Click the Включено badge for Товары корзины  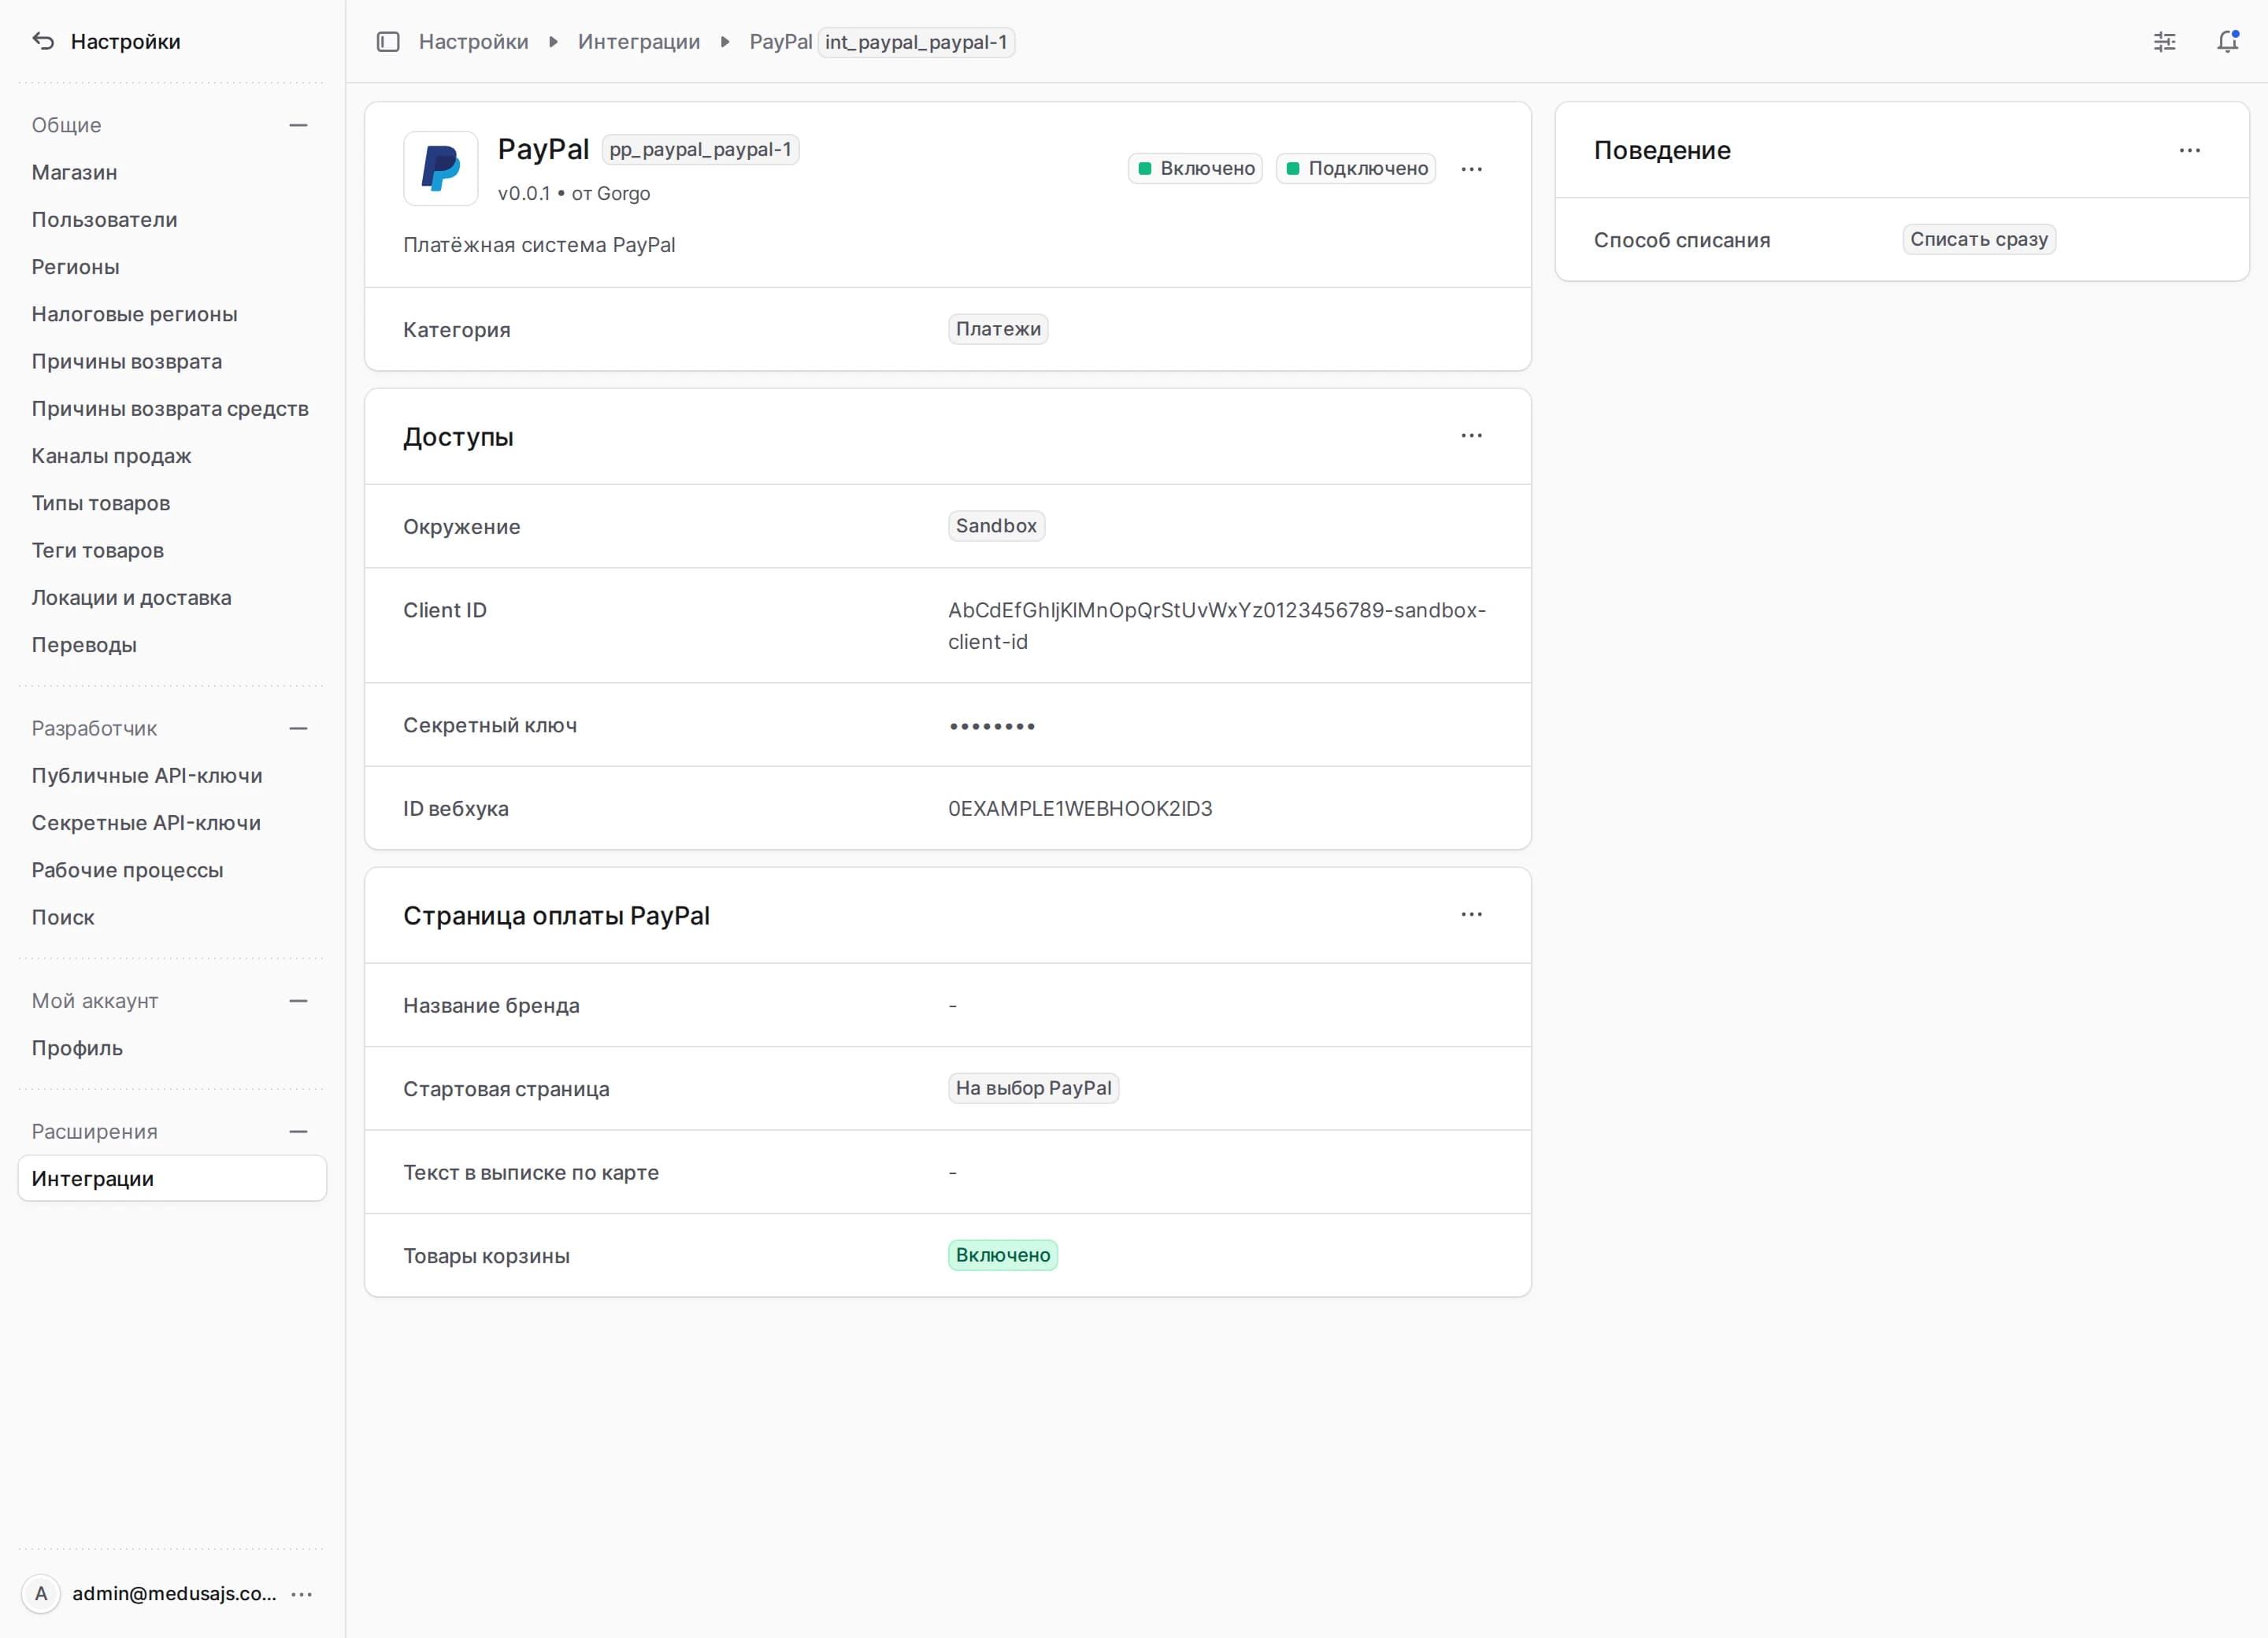pyautogui.click(x=1003, y=1256)
